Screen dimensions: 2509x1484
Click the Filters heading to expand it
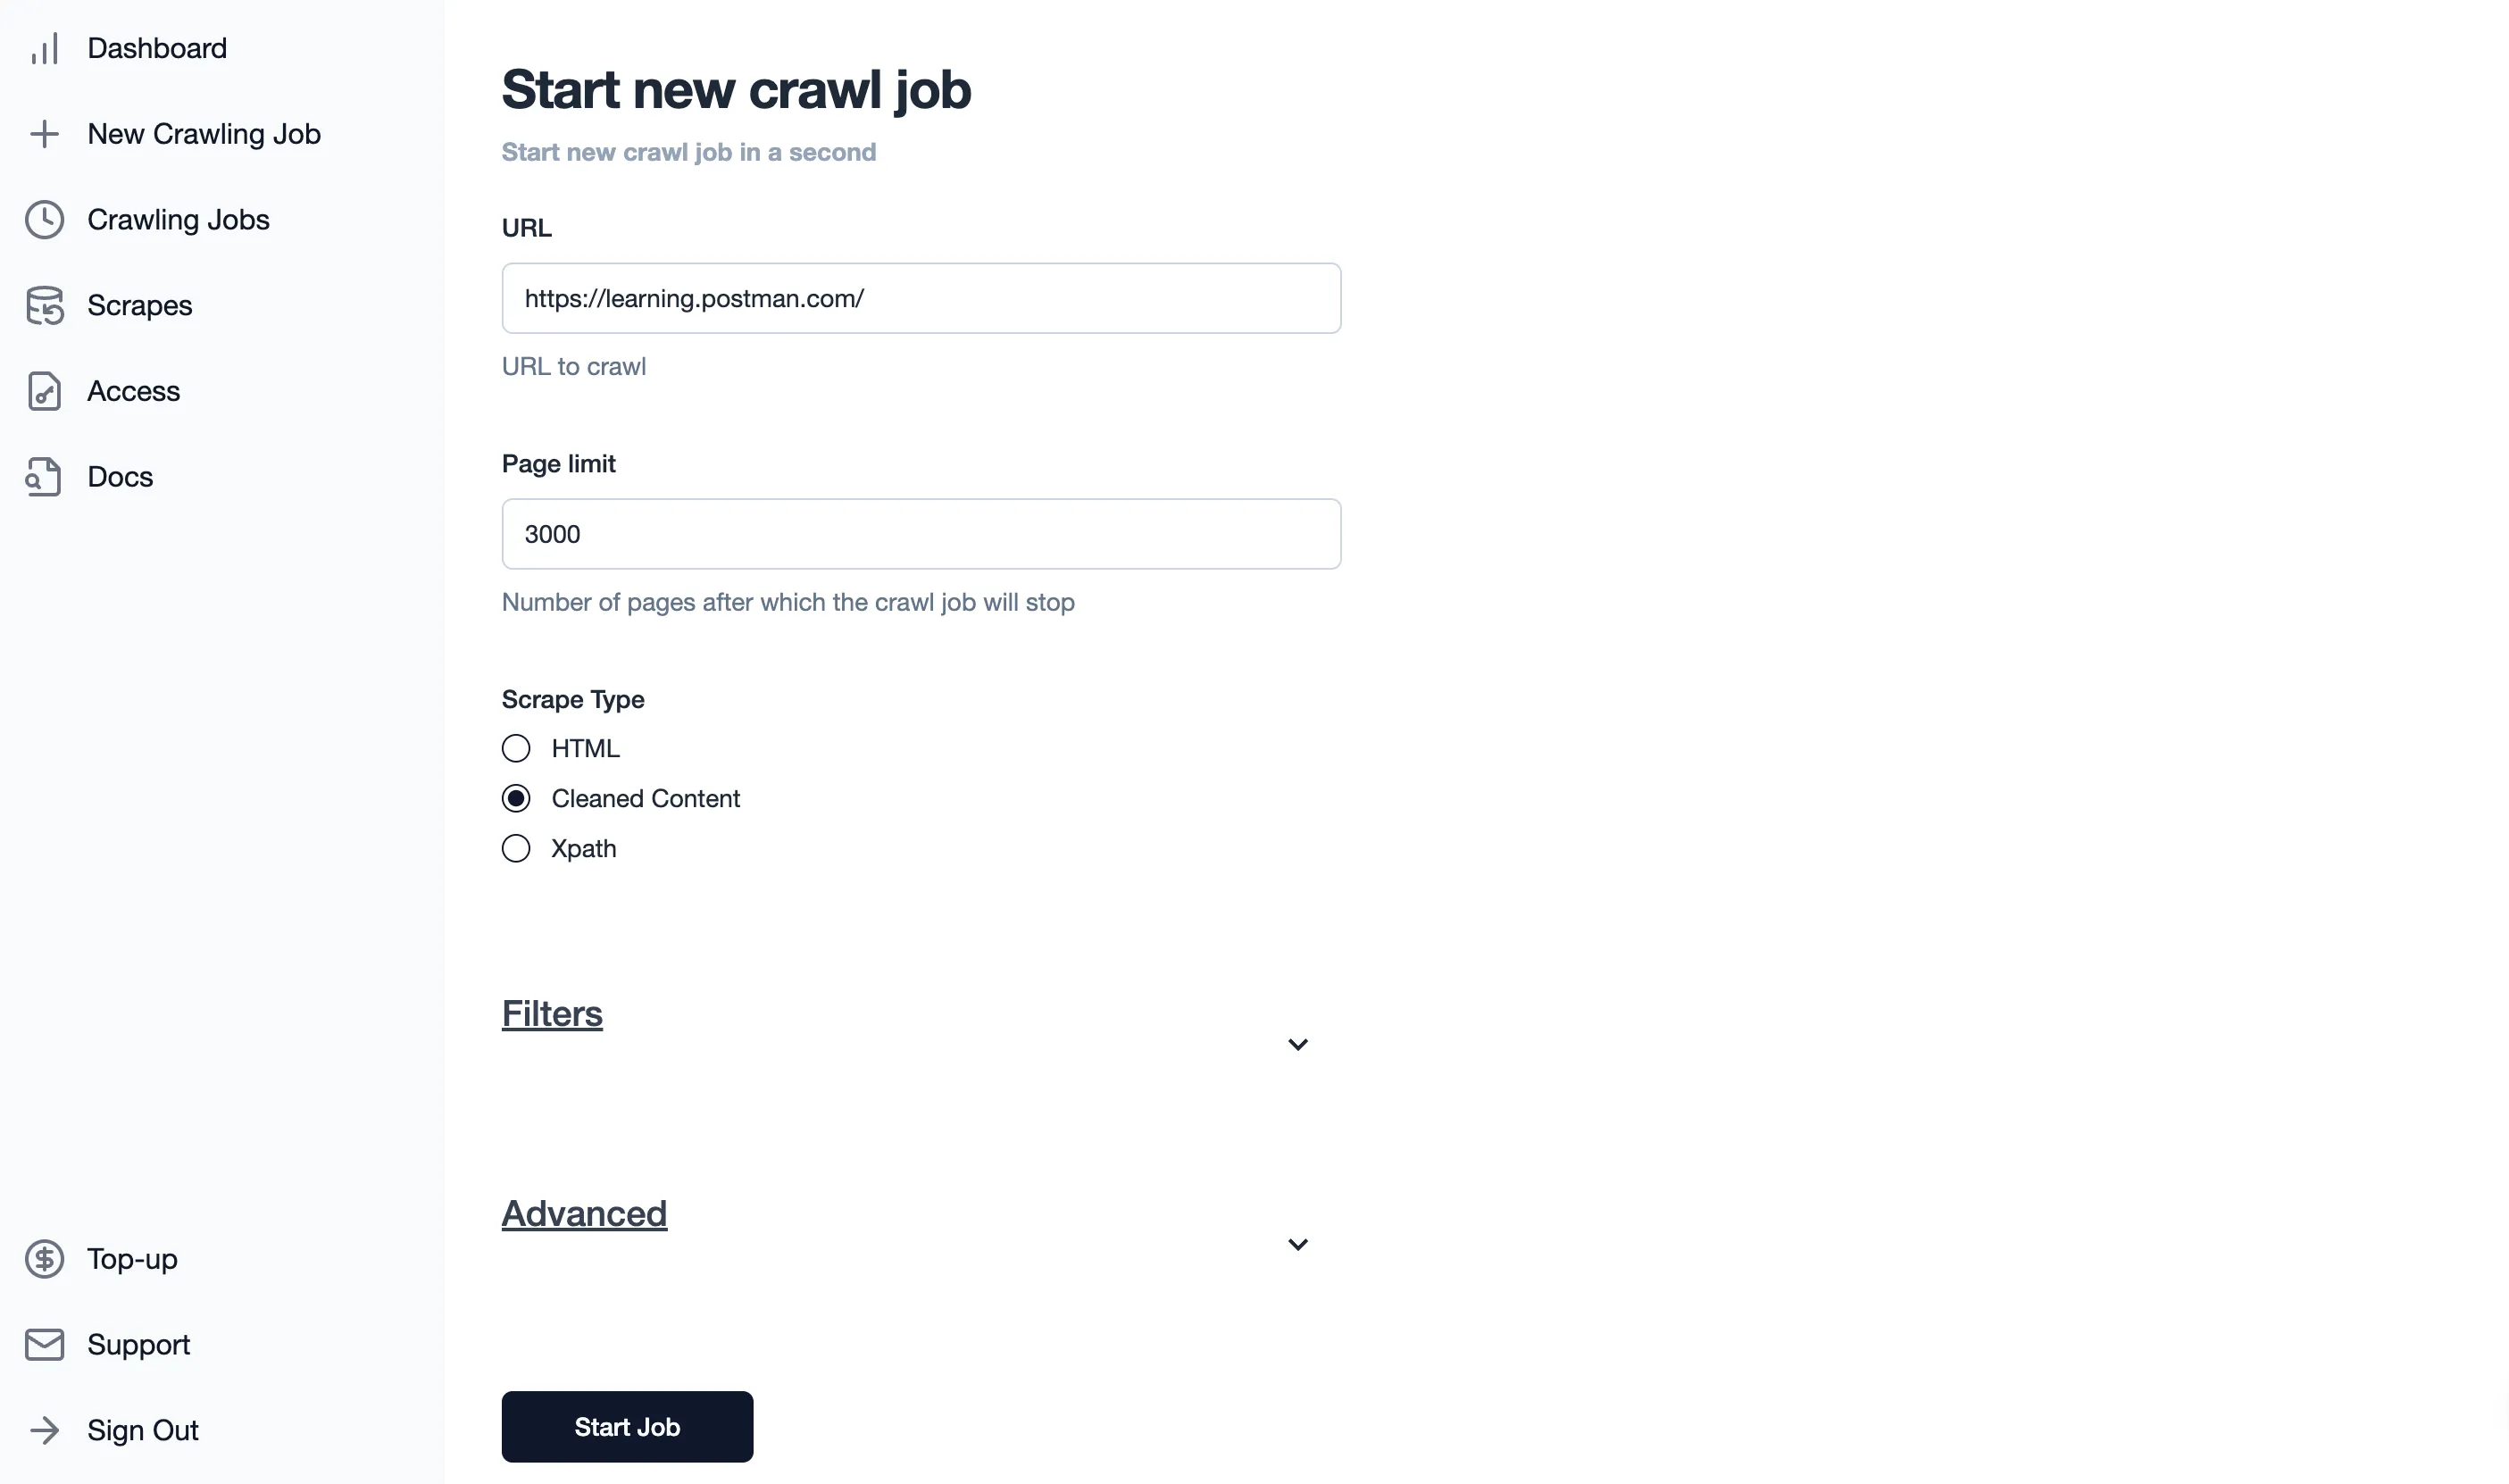pyautogui.click(x=551, y=1013)
